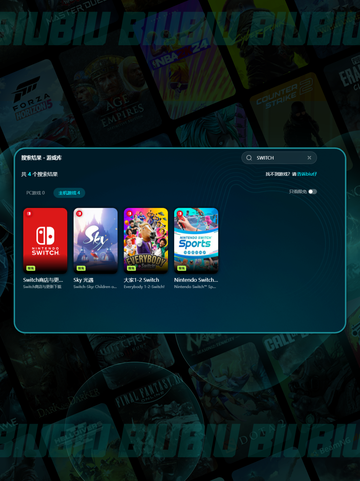Image resolution: width=360 pixels, height=481 pixels.
Task: Click the magnifier search icon
Action: (249, 158)
